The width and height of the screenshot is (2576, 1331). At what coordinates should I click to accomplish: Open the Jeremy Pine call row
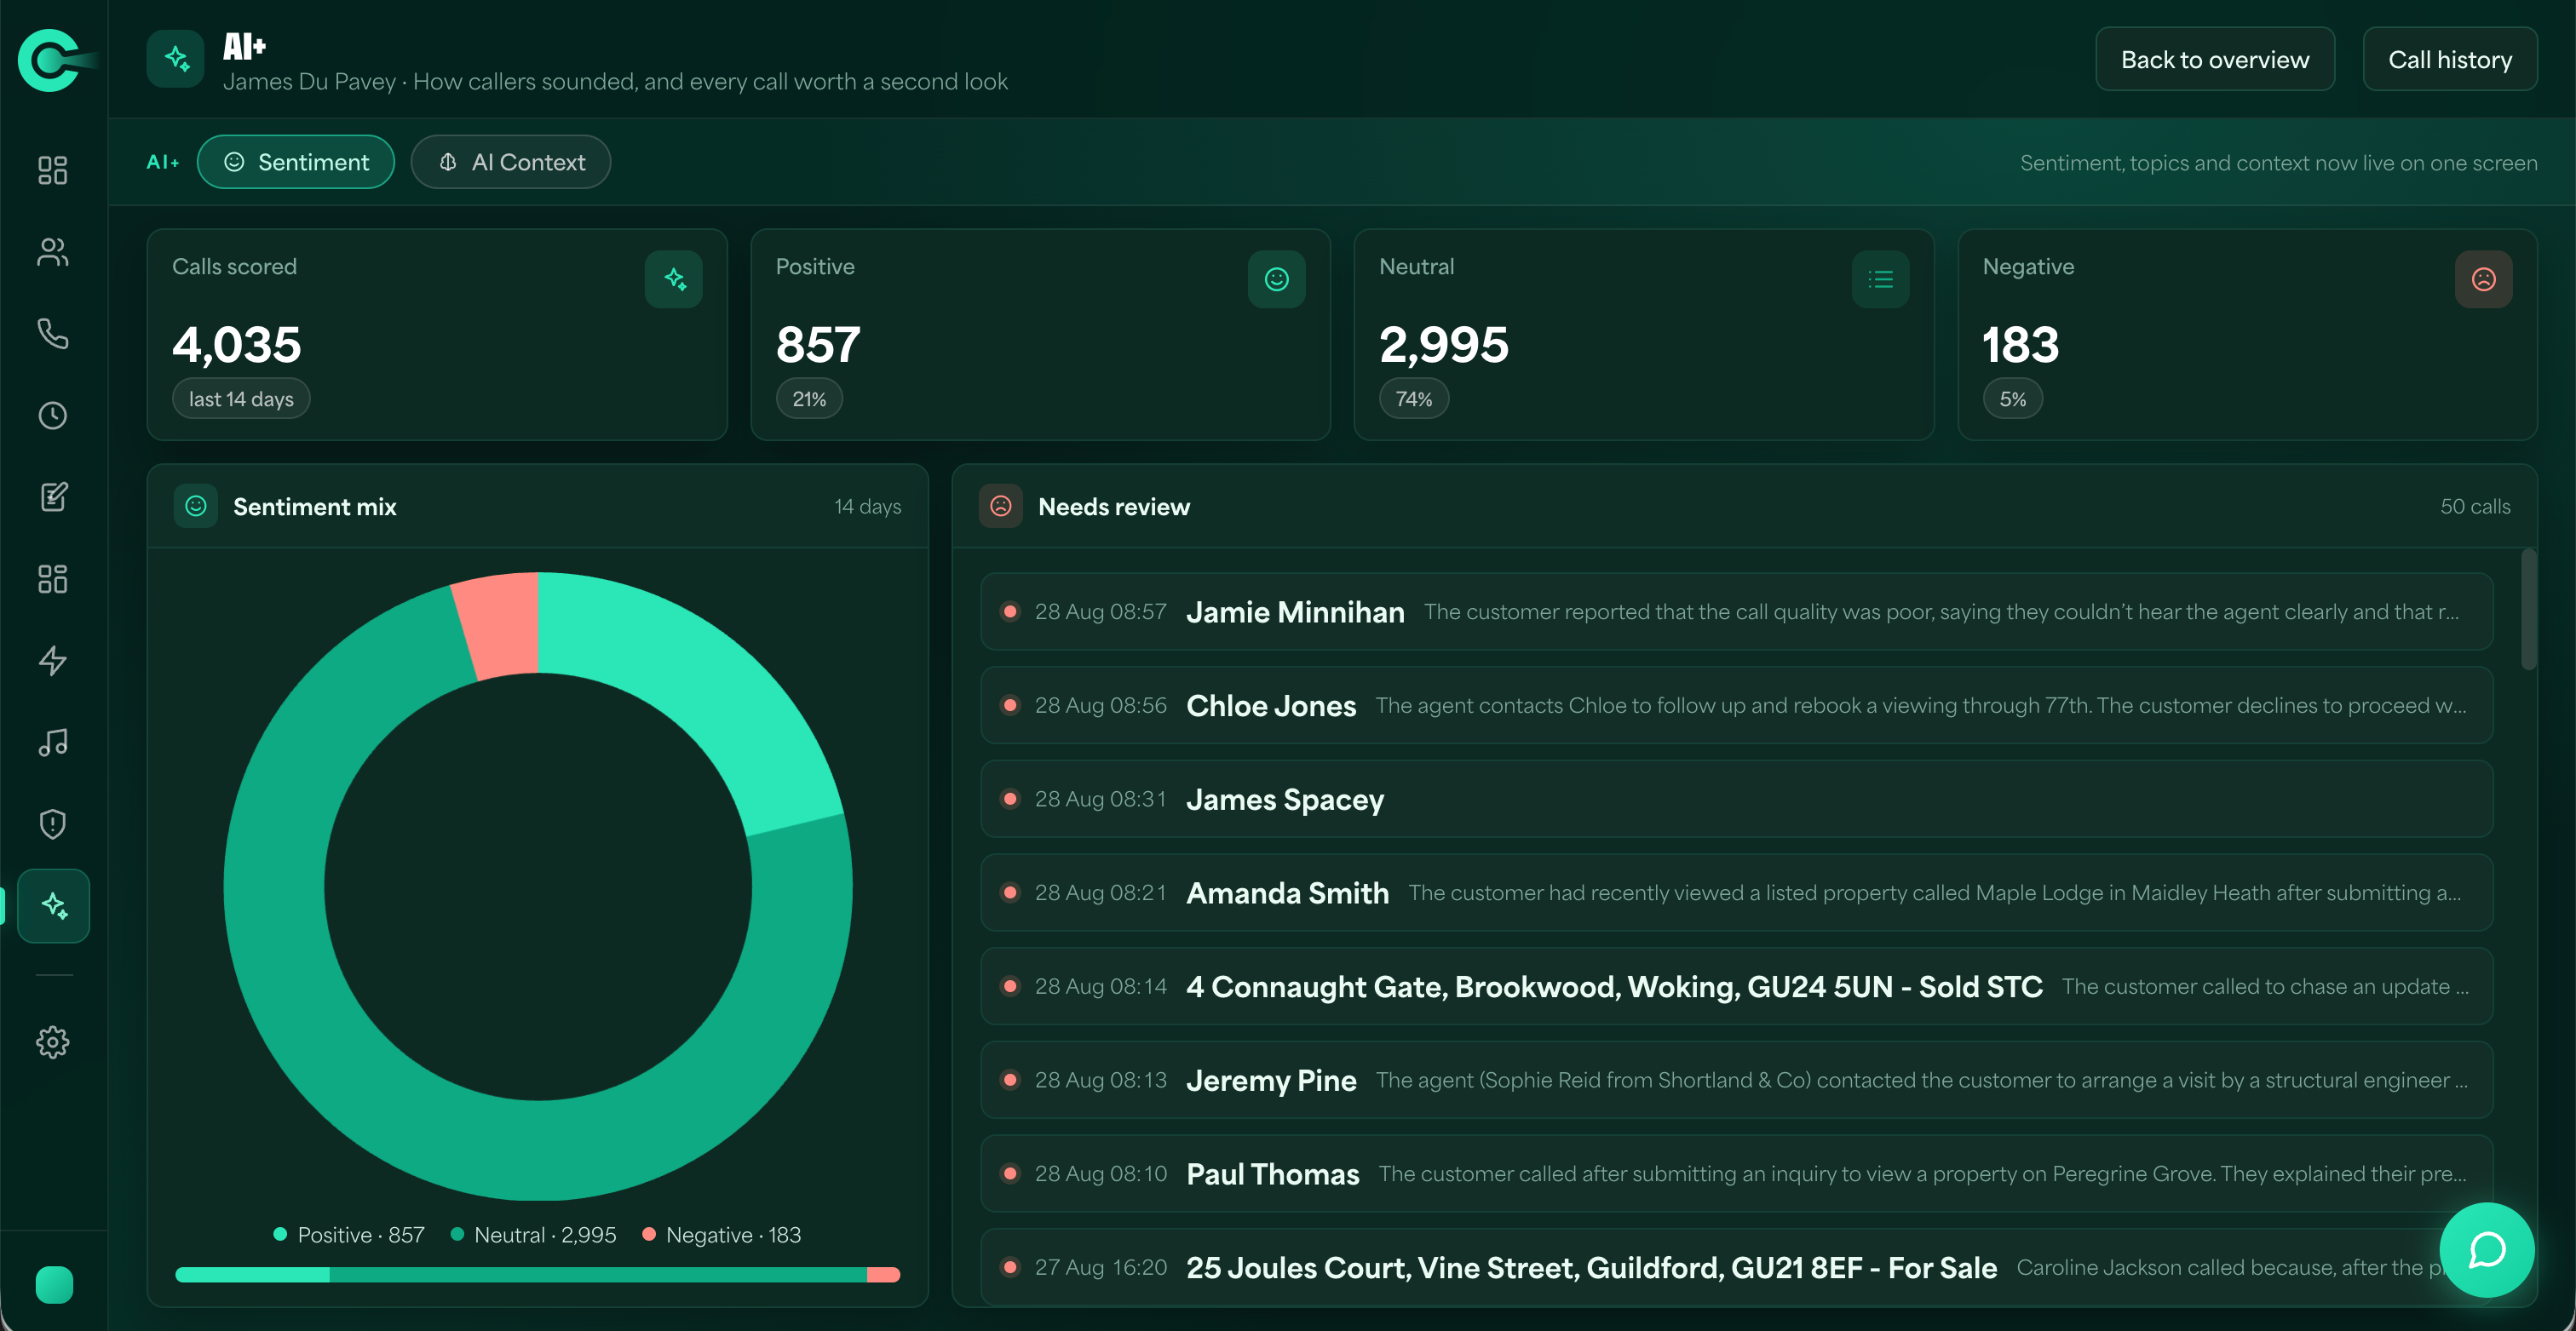click(1737, 1080)
